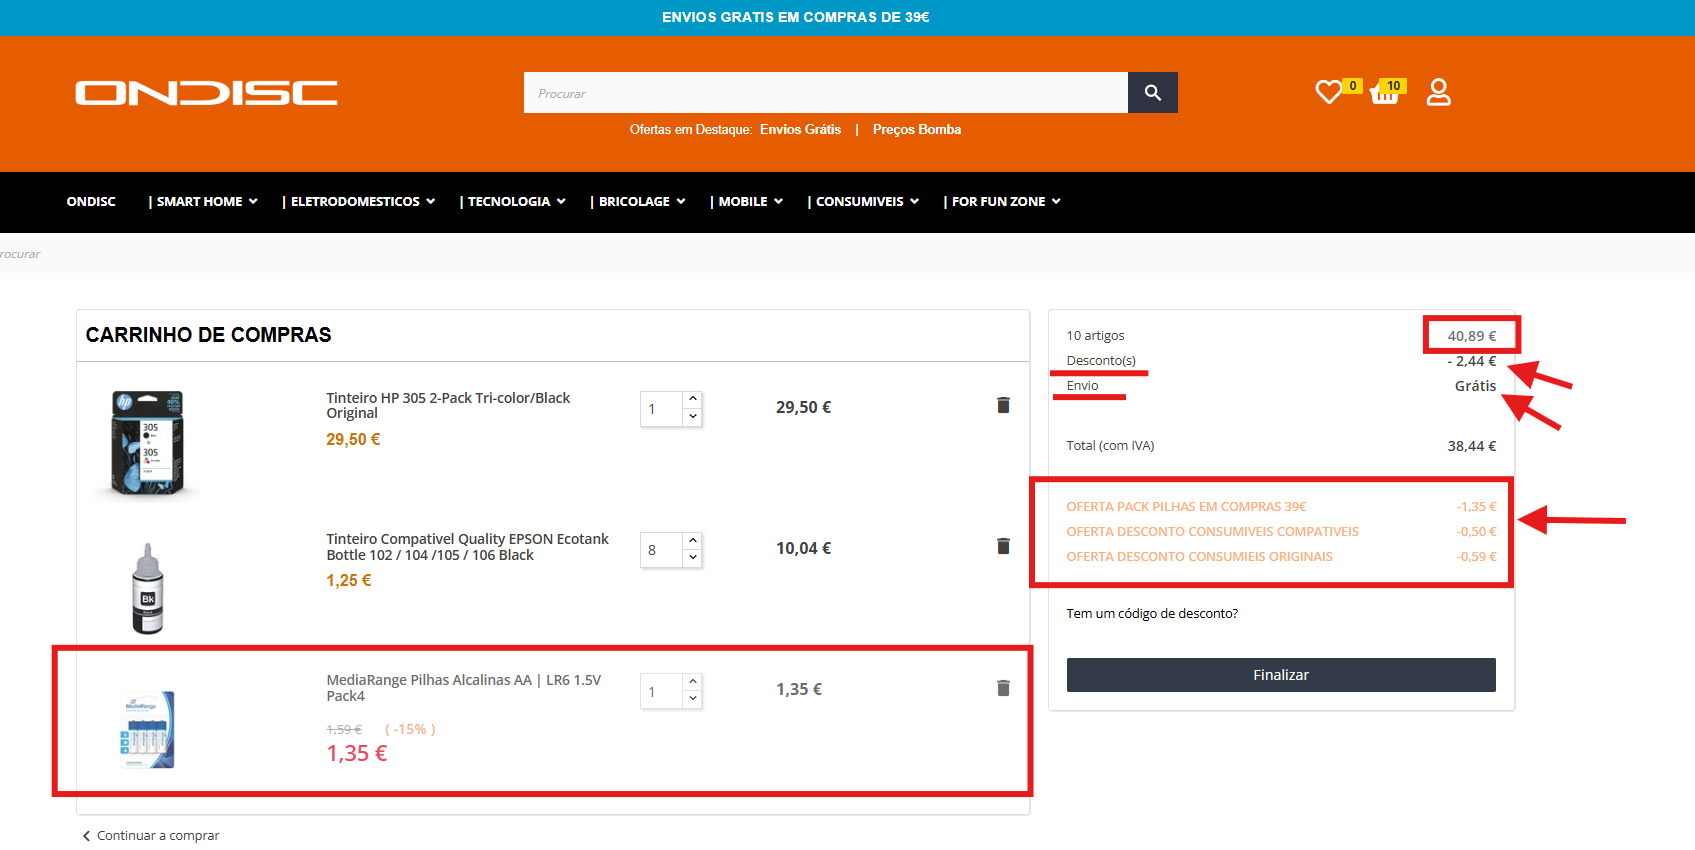
Task: Open the Envios Grátis offer link
Action: pyautogui.click(x=800, y=130)
